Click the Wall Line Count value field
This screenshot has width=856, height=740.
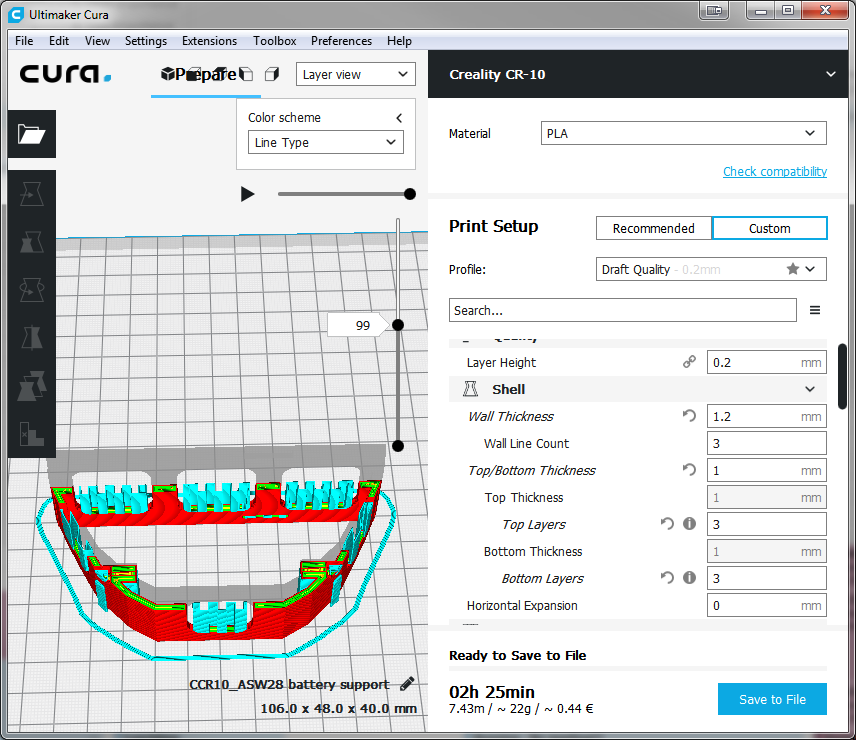click(766, 443)
